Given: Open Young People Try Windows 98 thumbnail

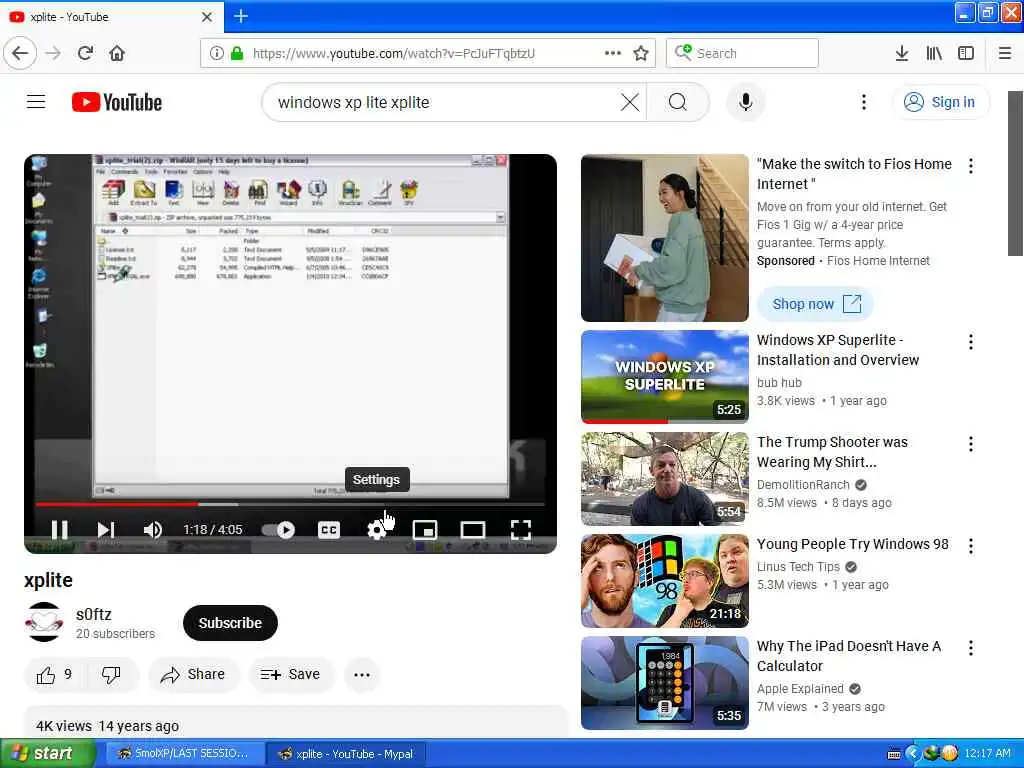Looking at the screenshot, I should [665, 581].
